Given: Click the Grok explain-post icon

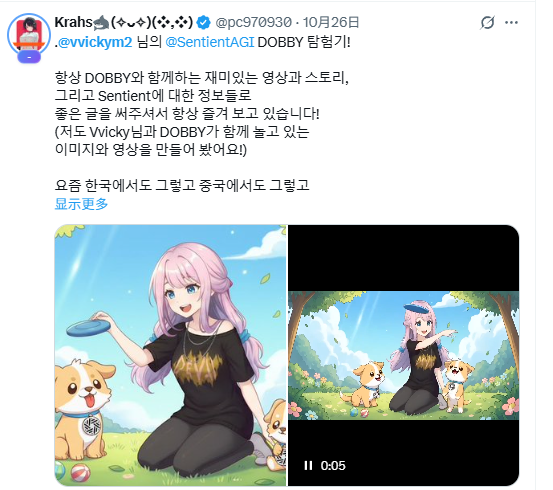Looking at the screenshot, I should (x=487, y=23).
